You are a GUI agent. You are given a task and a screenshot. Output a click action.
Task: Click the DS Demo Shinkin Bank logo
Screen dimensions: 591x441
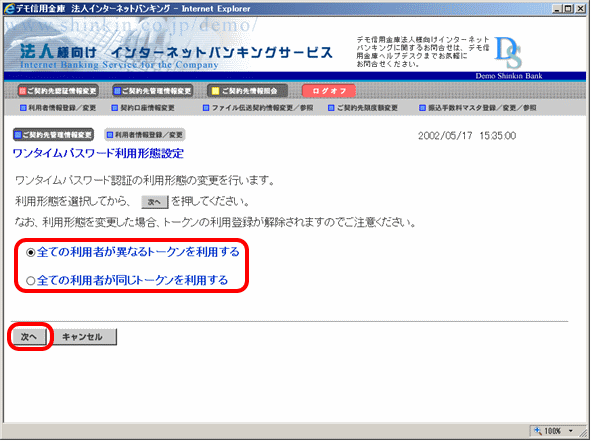[508, 52]
